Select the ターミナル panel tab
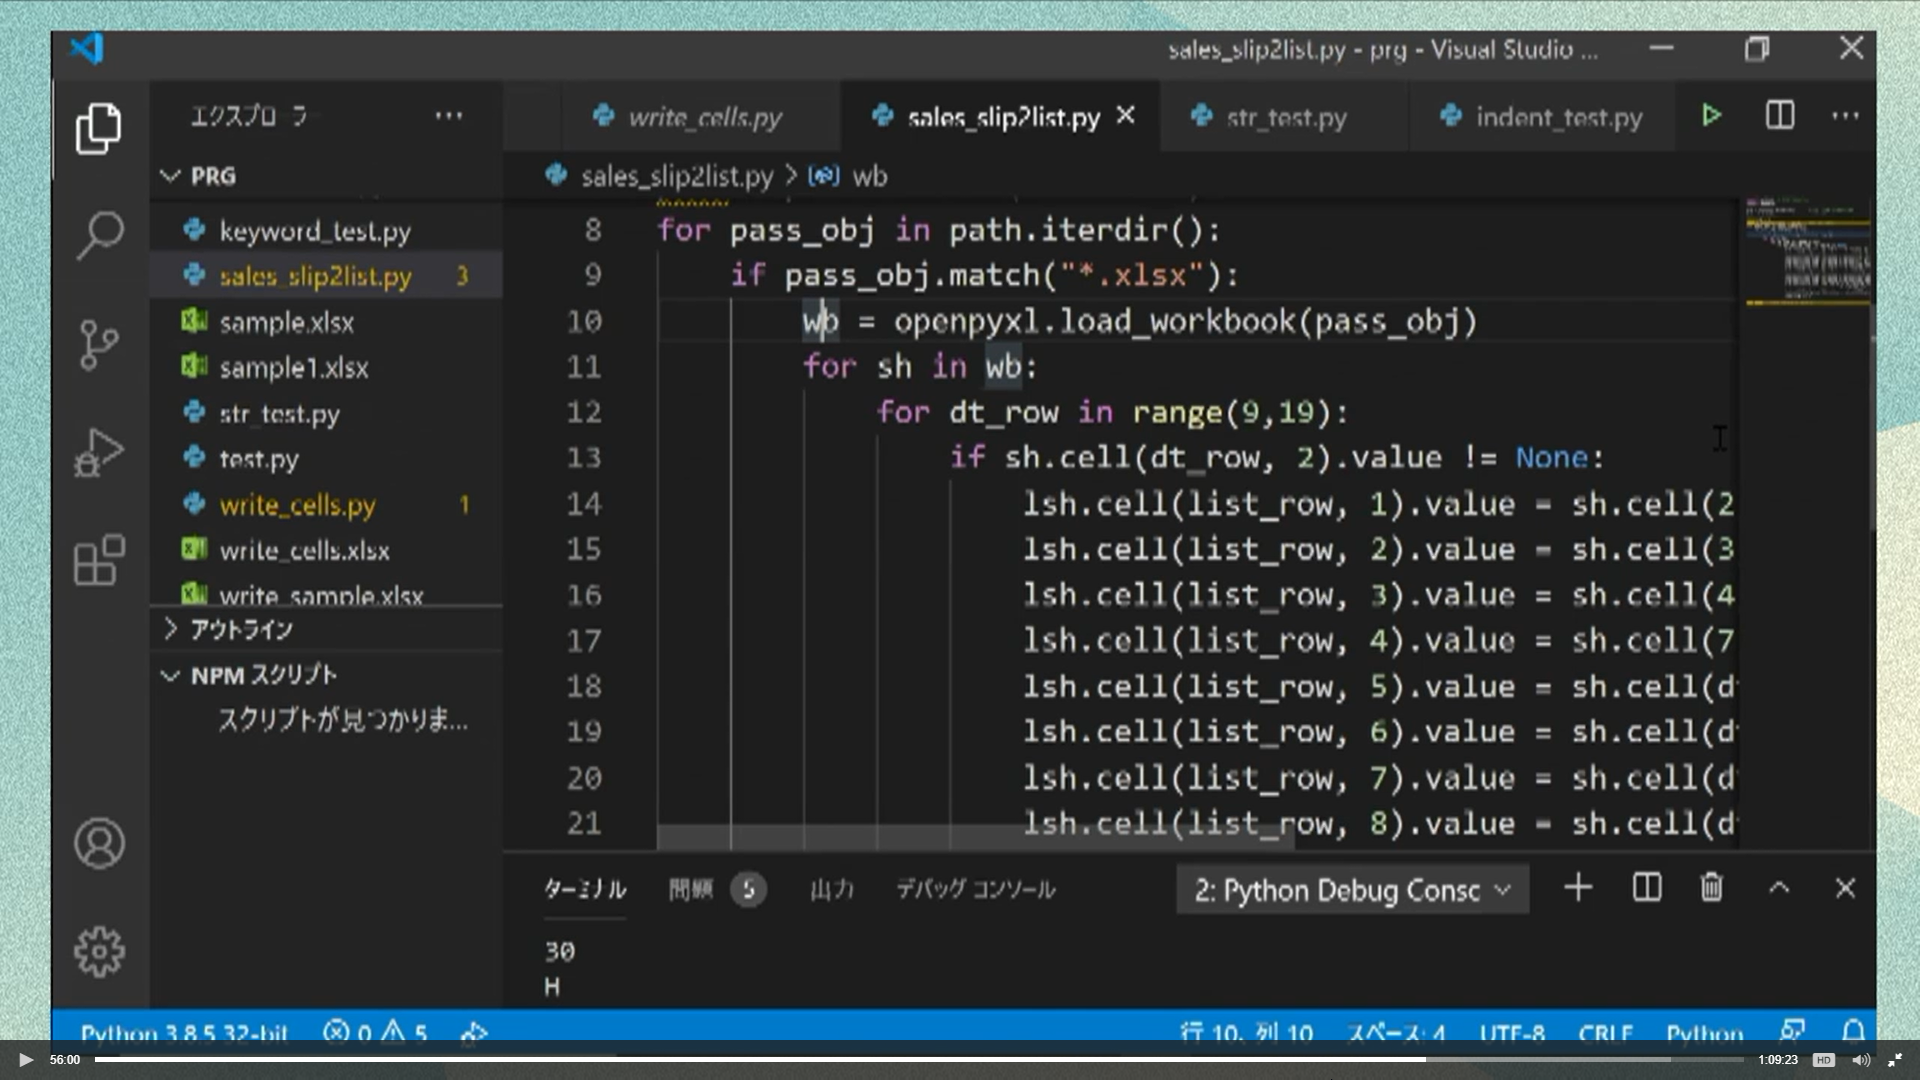The width and height of the screenshot is (1920, 1080). (x=584, y=889)
